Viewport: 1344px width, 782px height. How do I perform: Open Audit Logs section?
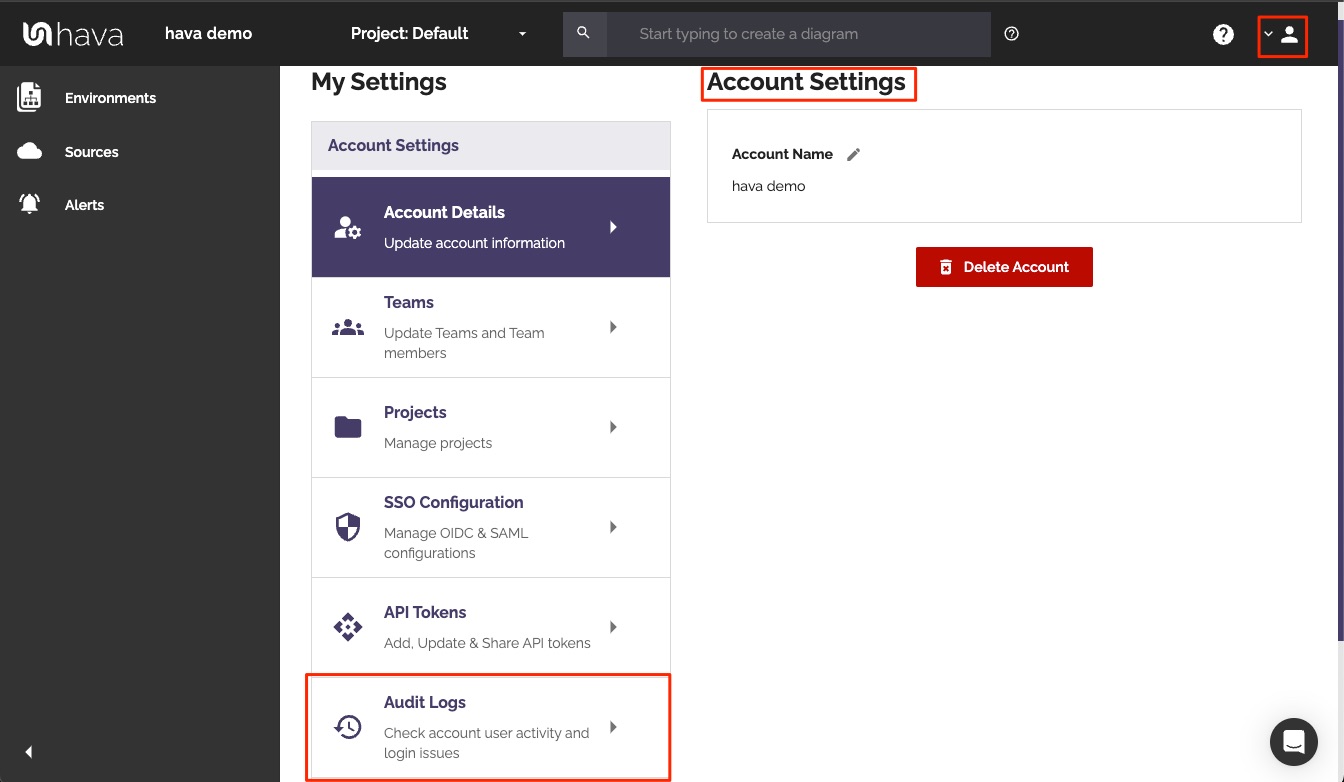[x=490, y=727]
